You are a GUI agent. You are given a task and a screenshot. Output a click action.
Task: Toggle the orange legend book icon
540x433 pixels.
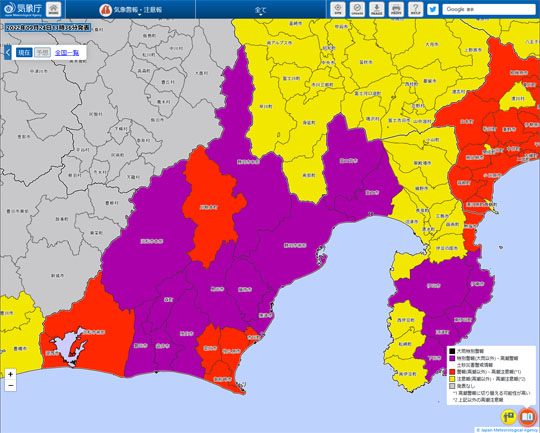click(527, 417)
